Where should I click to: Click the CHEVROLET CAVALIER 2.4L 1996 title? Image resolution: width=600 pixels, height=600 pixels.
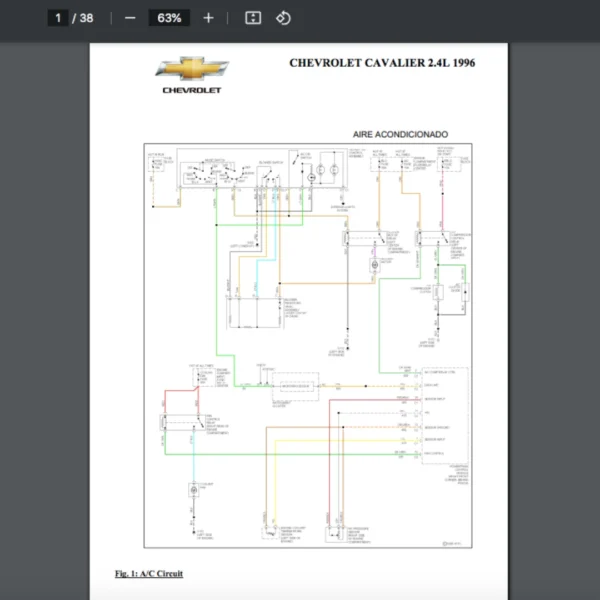pos(382,63)
